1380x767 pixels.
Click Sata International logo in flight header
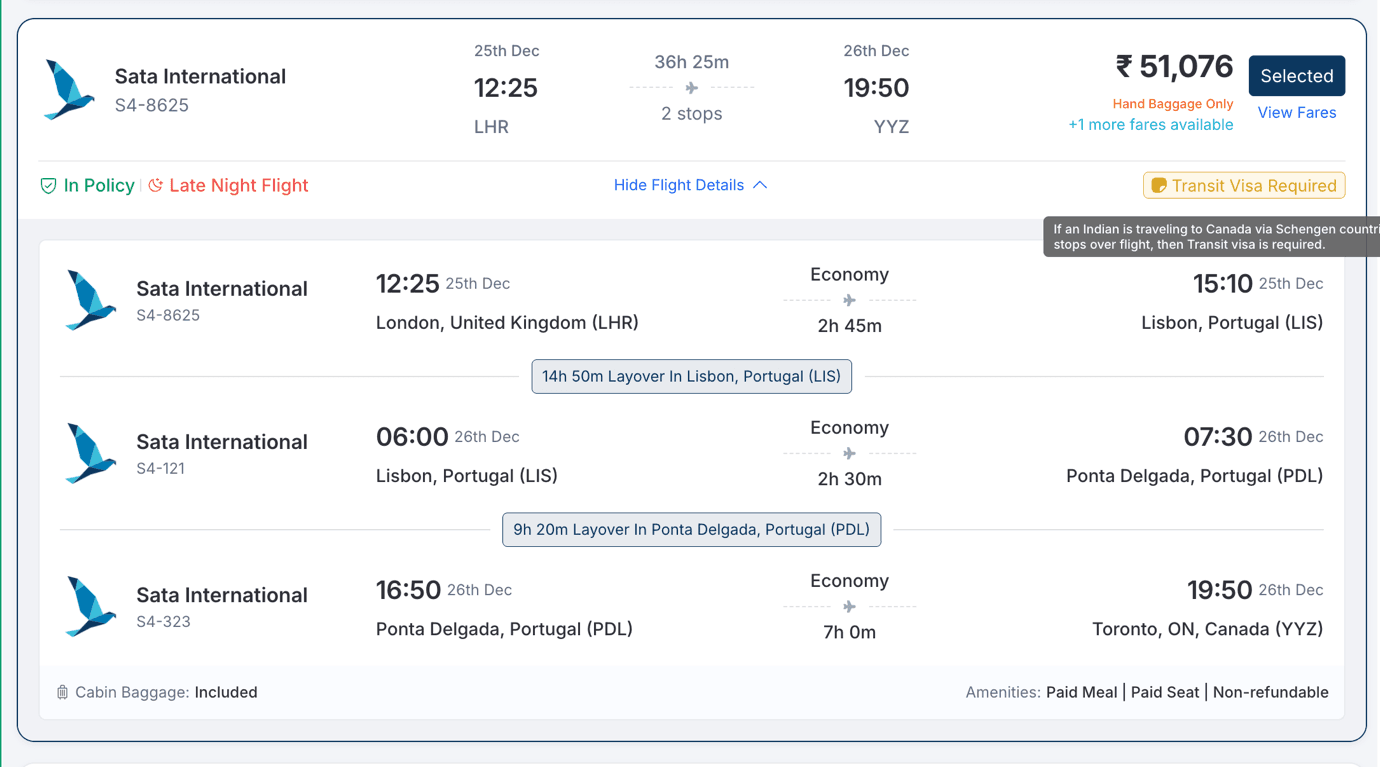69,89
